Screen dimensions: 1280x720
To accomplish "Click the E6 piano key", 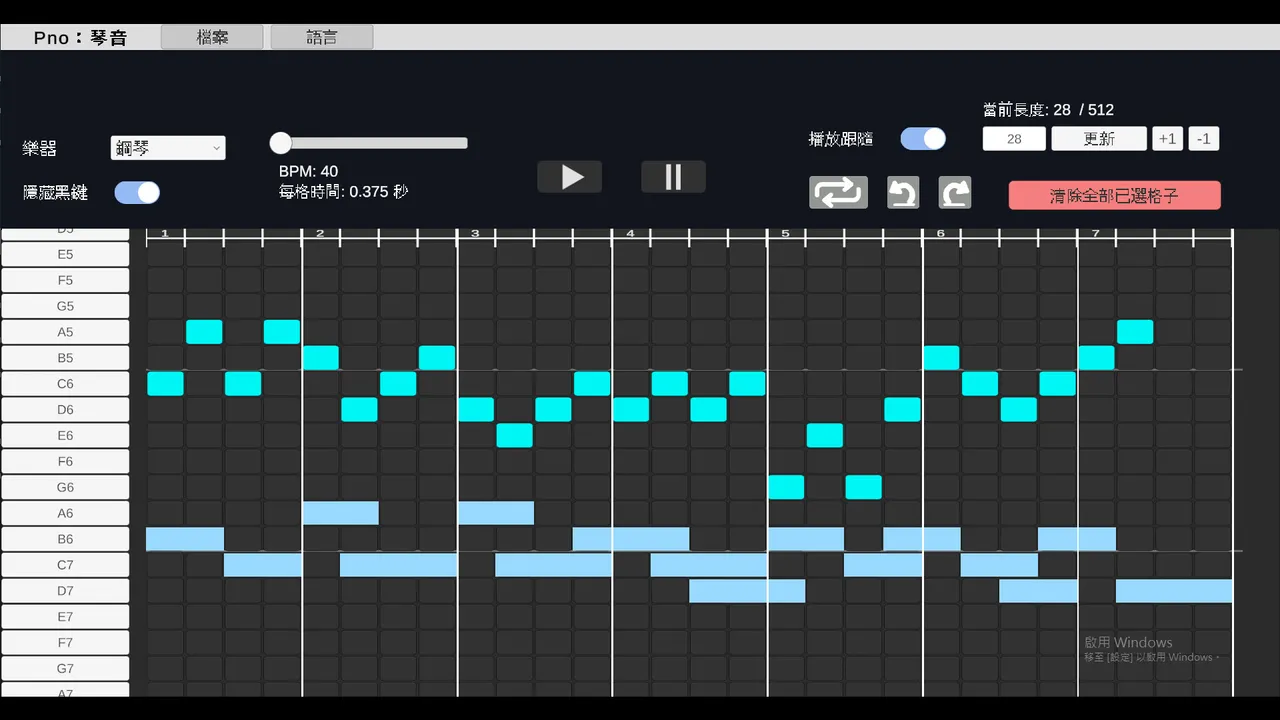I will pyautogui.click(x=65, y=436).
